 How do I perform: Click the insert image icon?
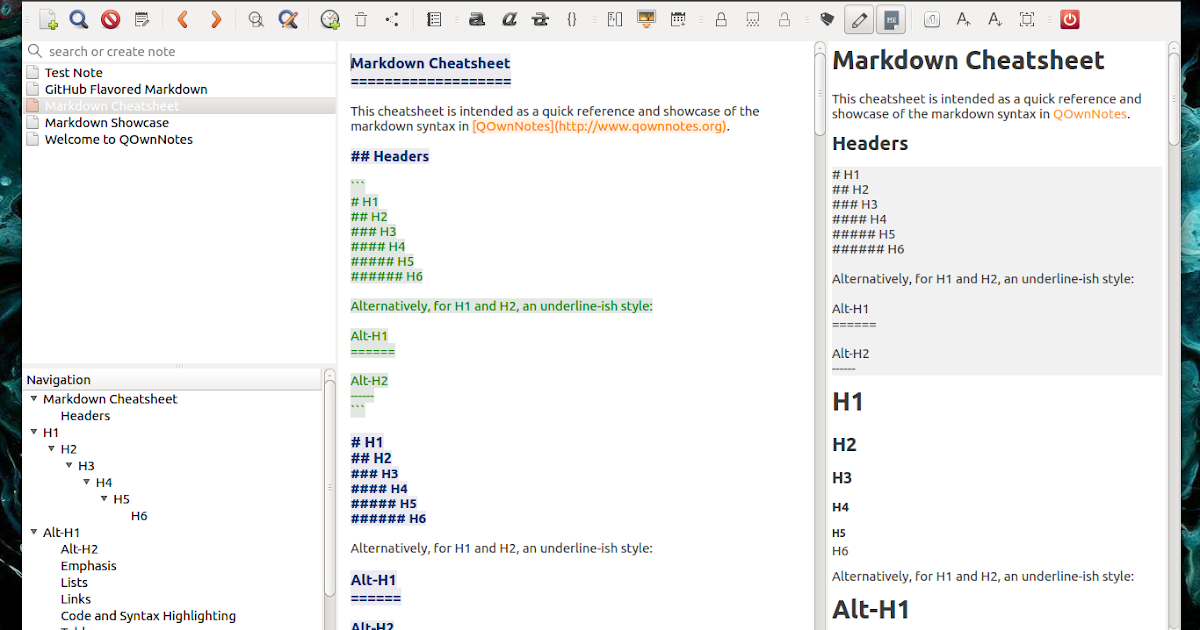coord(646,19)
